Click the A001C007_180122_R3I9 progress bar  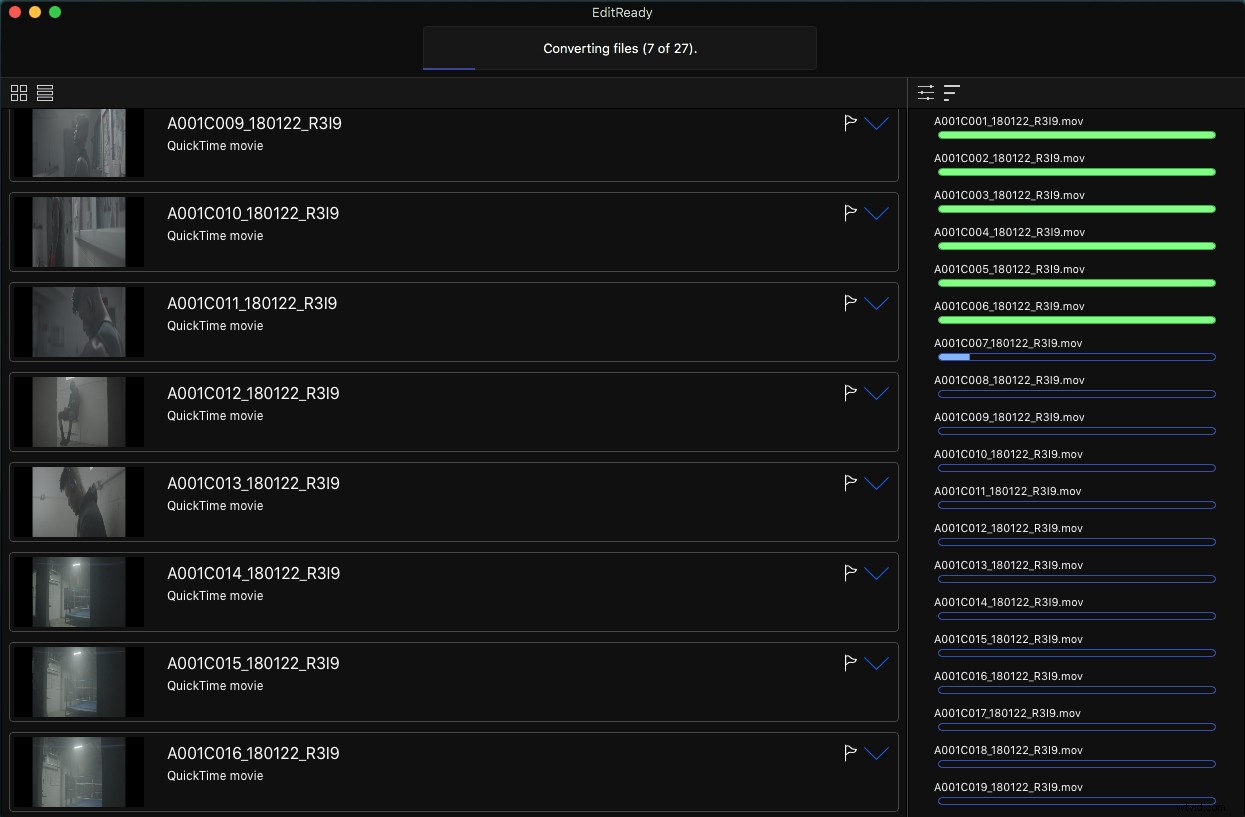(1074, 357)
